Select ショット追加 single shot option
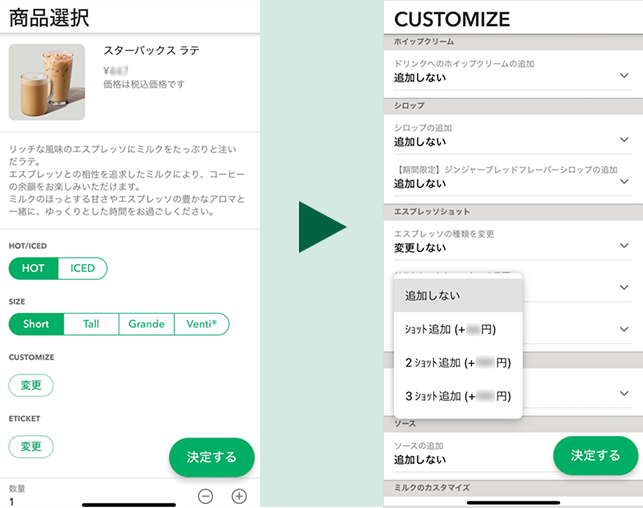Screen dimensions: 643x508 coord(458,329)
